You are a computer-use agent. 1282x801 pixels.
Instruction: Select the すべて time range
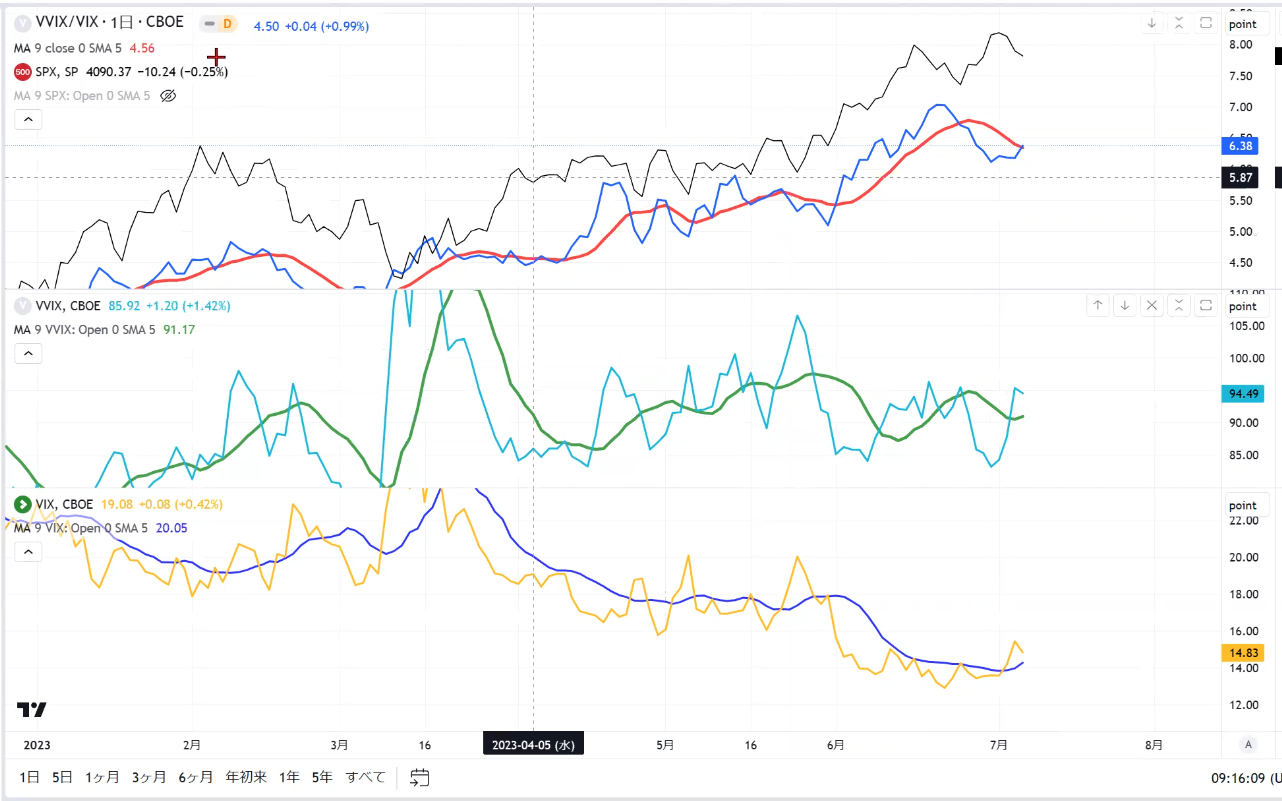(365, 777)
